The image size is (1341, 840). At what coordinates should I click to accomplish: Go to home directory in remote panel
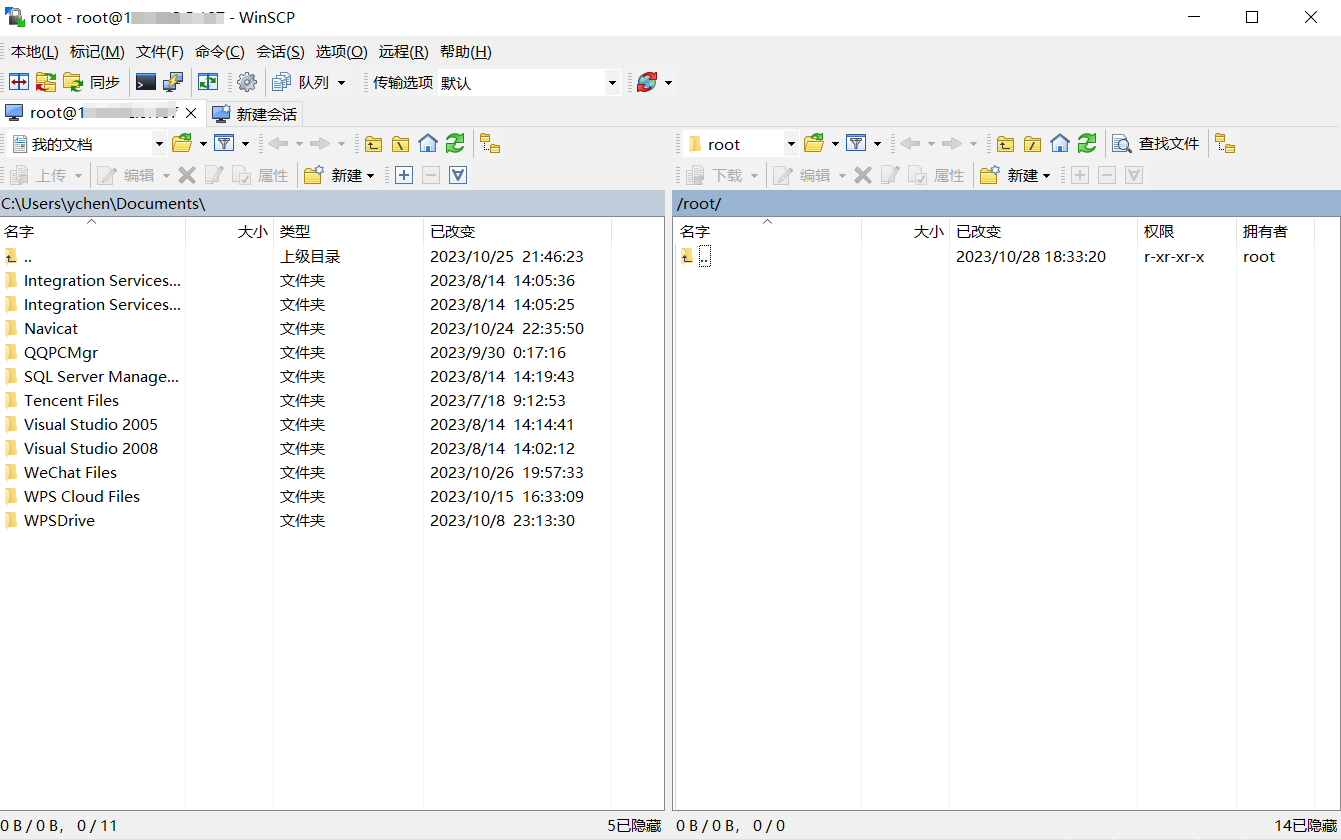pos(1060,143)
